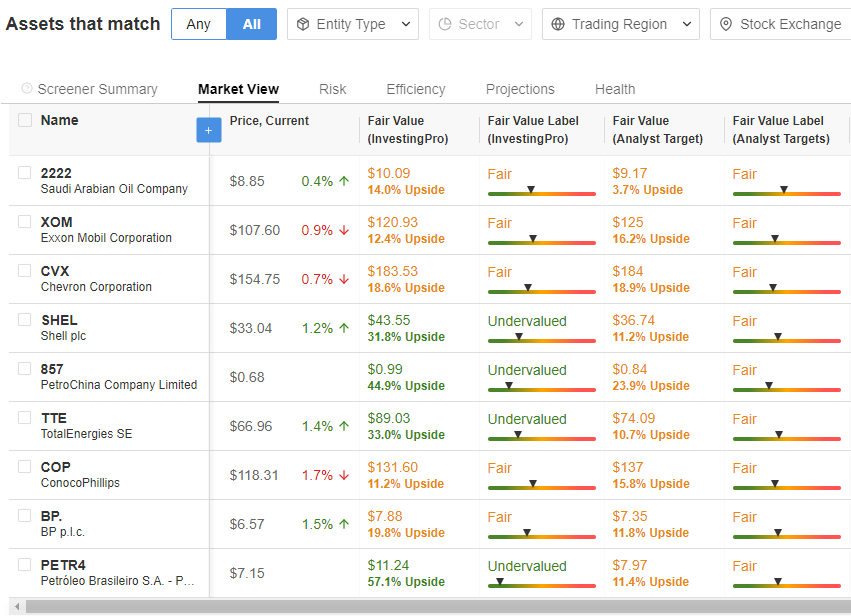The width and height of the screenshot is (851, 616).
Task: Switch to the Efficiency tab
Action: pyautogui.click(x=416, y=89)
